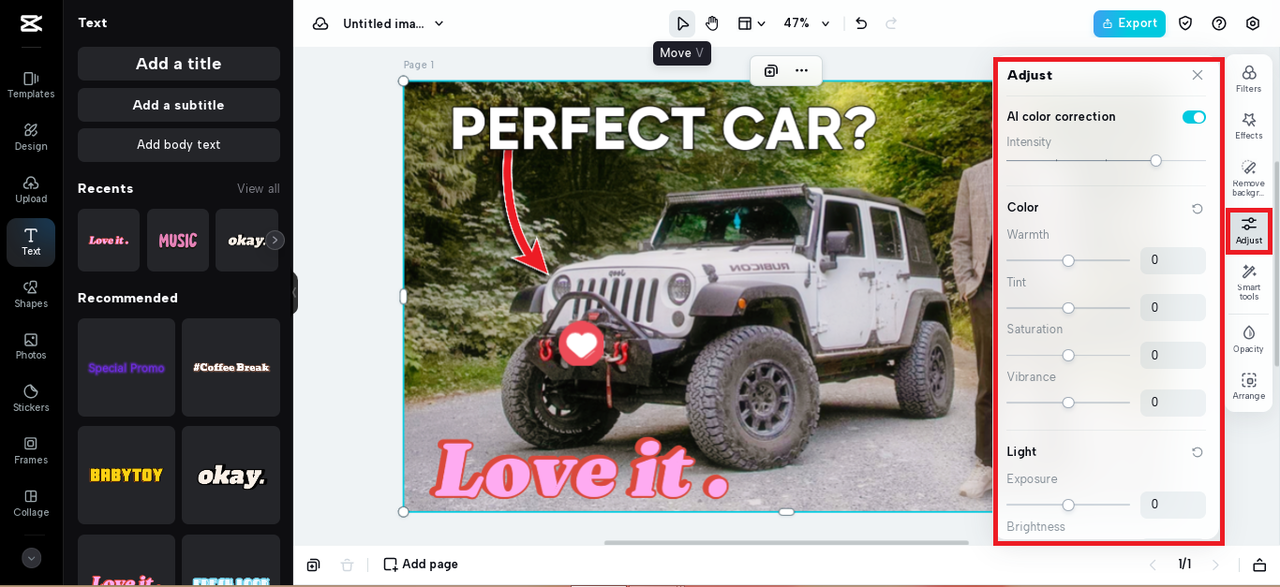
Task: Adjust the Intensity slider handle
Action: (1156, 160)
